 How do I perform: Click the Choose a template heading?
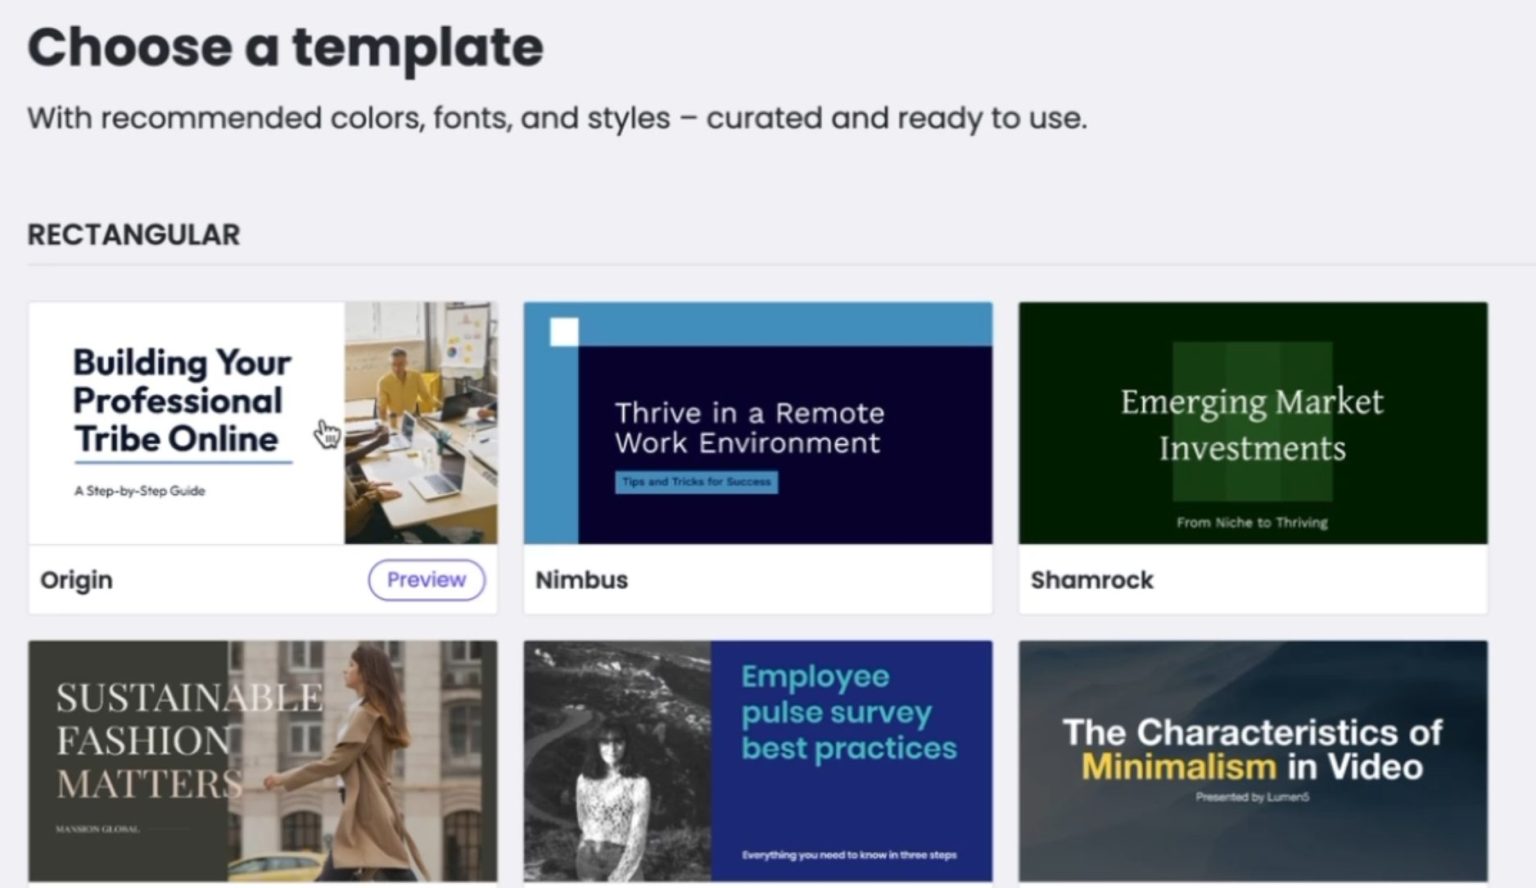point(285,47)
